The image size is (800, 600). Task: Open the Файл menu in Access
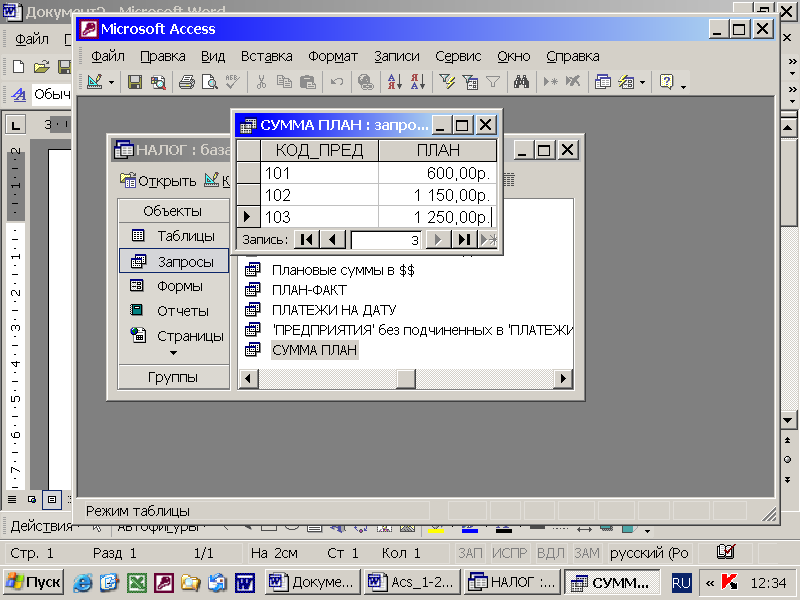(108, 56)
